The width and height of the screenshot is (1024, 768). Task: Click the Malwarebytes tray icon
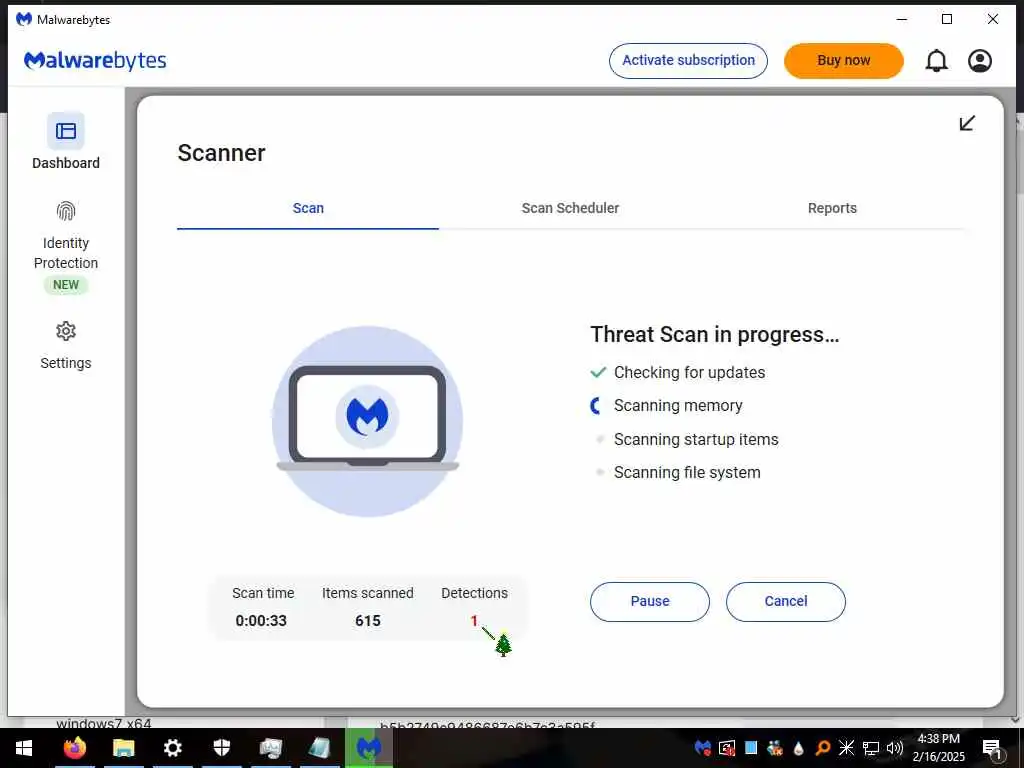click(703, 748)
